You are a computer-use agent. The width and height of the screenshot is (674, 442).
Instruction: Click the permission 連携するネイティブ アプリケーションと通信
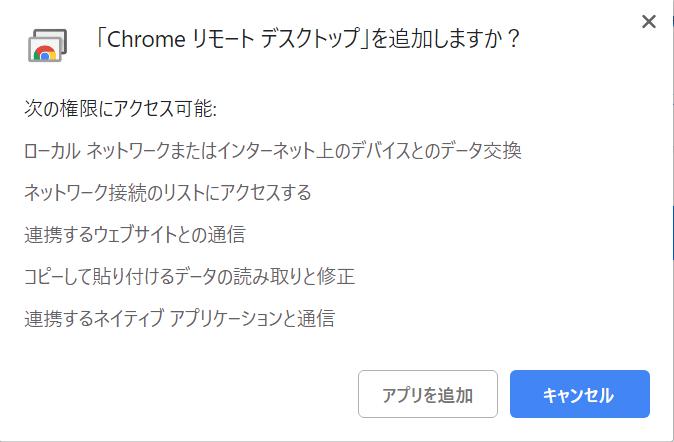click(179, 319)
